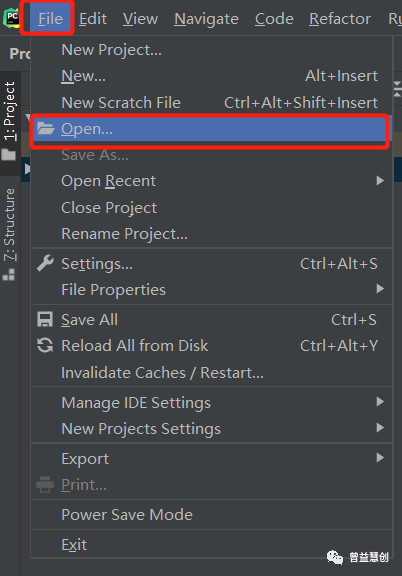This screenshot has width=402, height=576.
Task: Click the Reload All from Disk icon
Action: click(x=45, y=345)
